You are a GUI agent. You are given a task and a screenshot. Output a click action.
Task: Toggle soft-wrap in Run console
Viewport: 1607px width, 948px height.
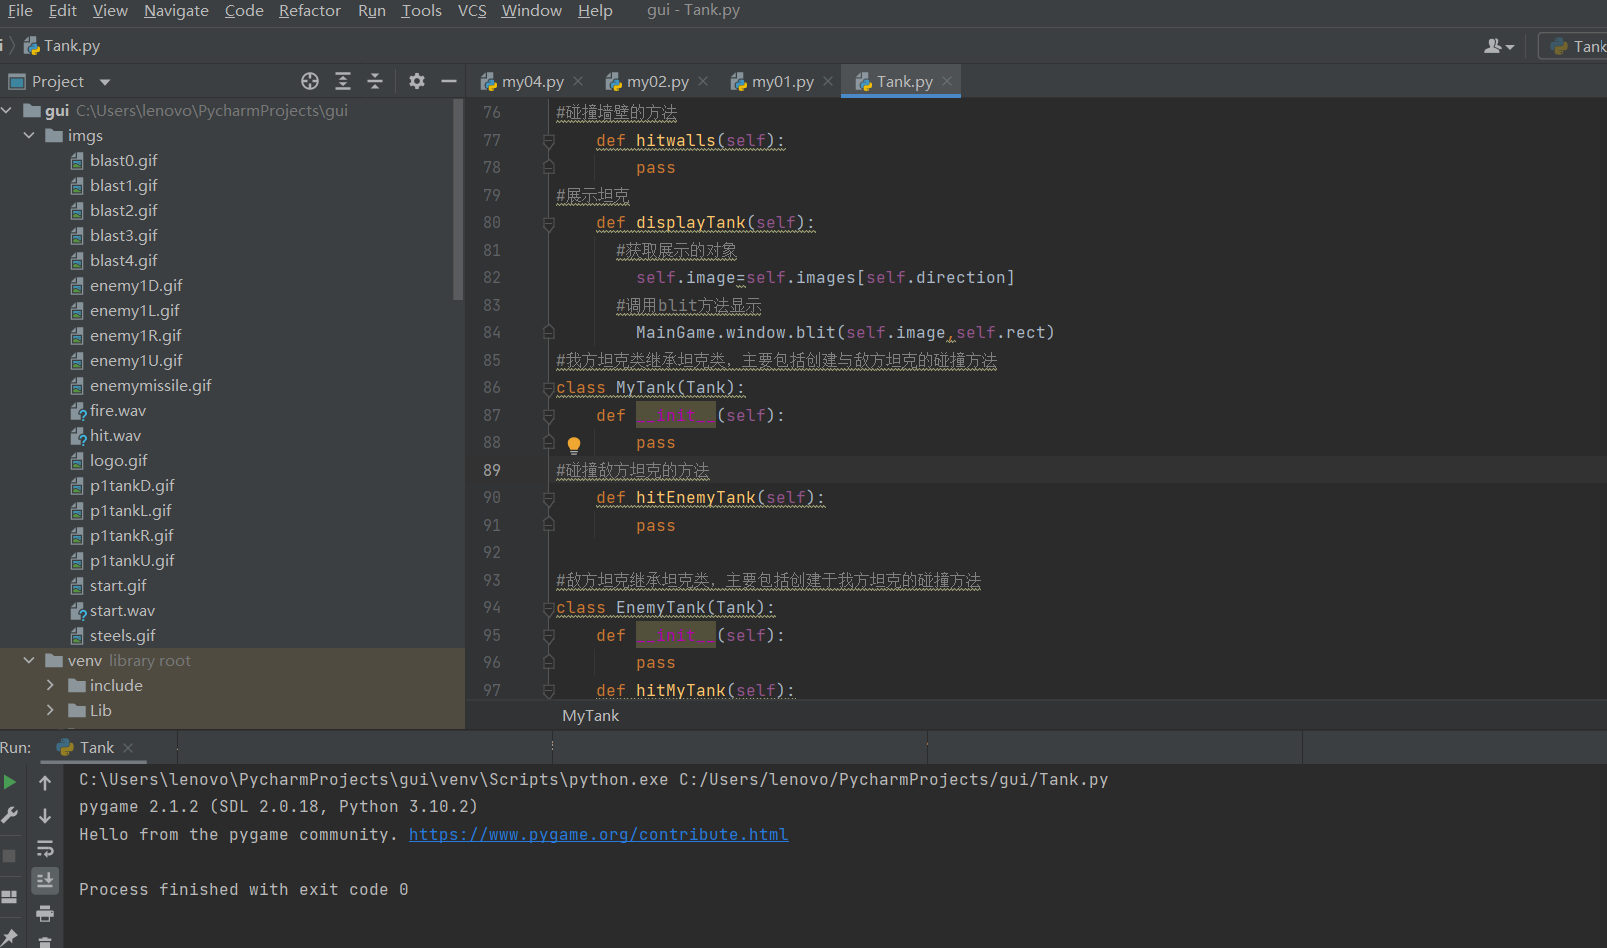(x=45, y=848)
